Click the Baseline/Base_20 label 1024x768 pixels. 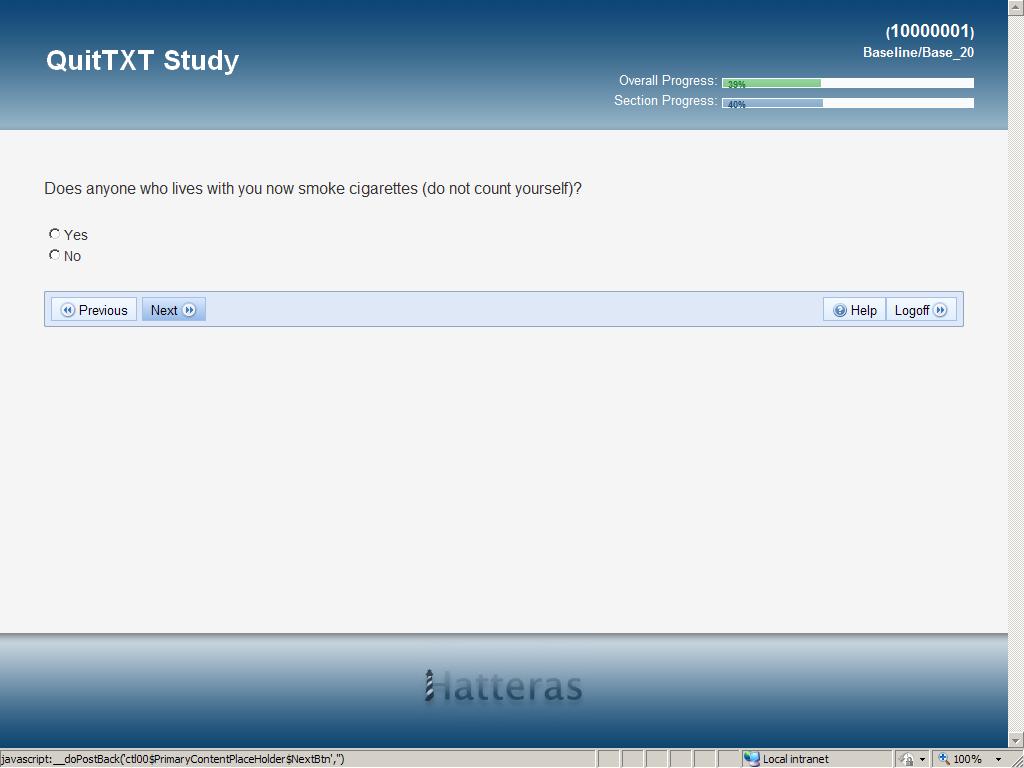[x=918, y=53]
